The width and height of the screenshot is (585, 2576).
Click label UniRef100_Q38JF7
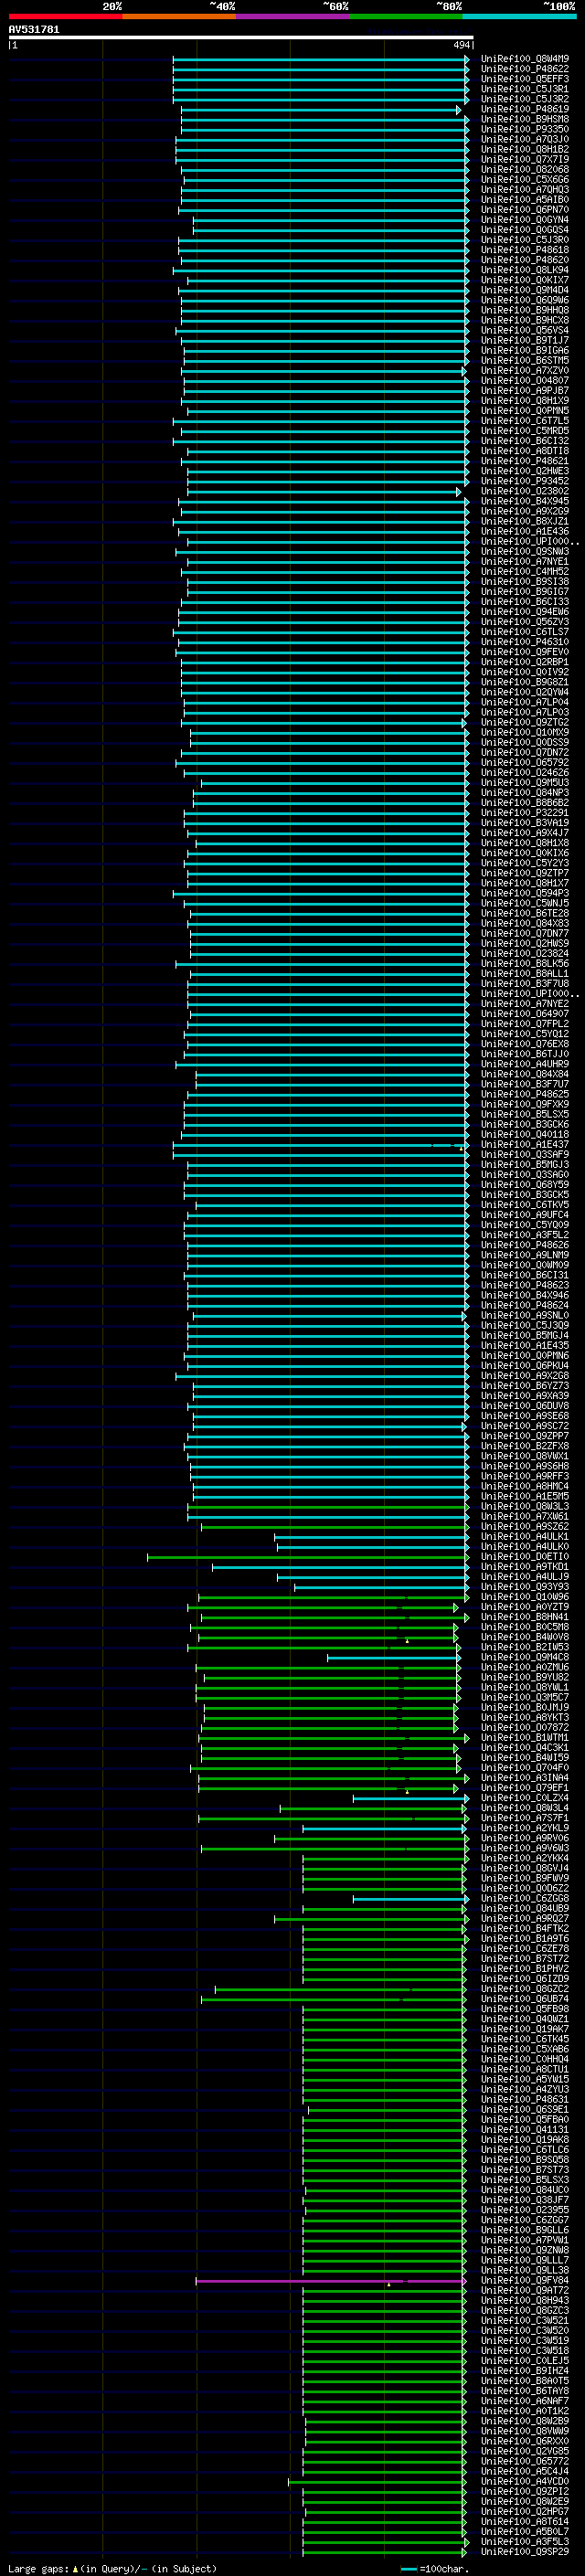click(525, 2200)
